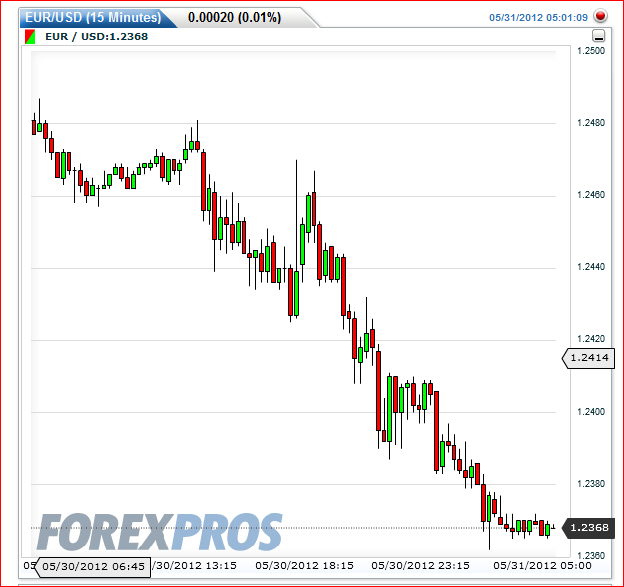
Task: Click the 0.00020 (0.01%) change value
Action: pos(234,18)
